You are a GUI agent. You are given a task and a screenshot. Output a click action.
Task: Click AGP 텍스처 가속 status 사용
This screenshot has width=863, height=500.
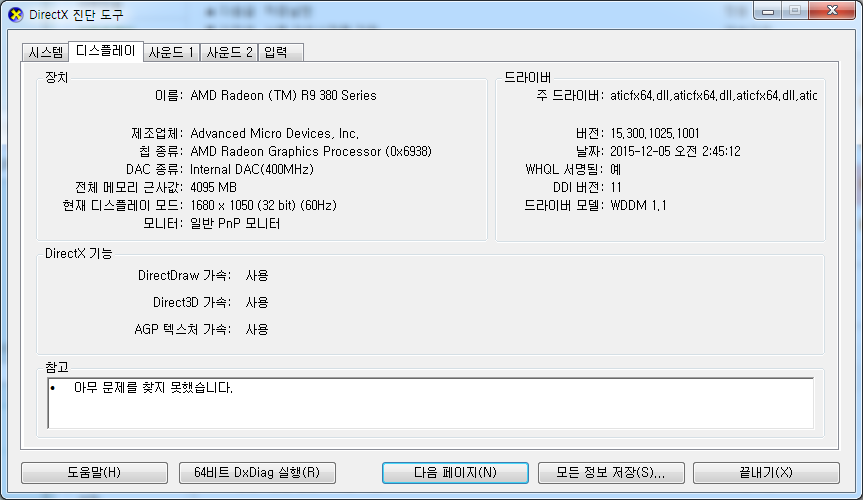256,329
